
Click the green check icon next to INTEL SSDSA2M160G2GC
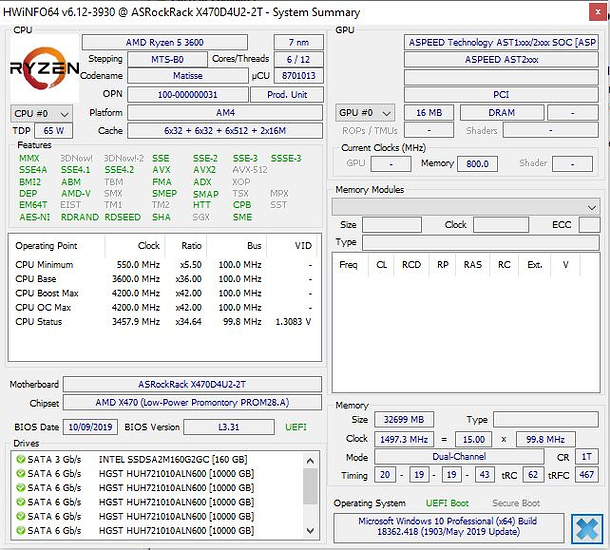point(20,459)
